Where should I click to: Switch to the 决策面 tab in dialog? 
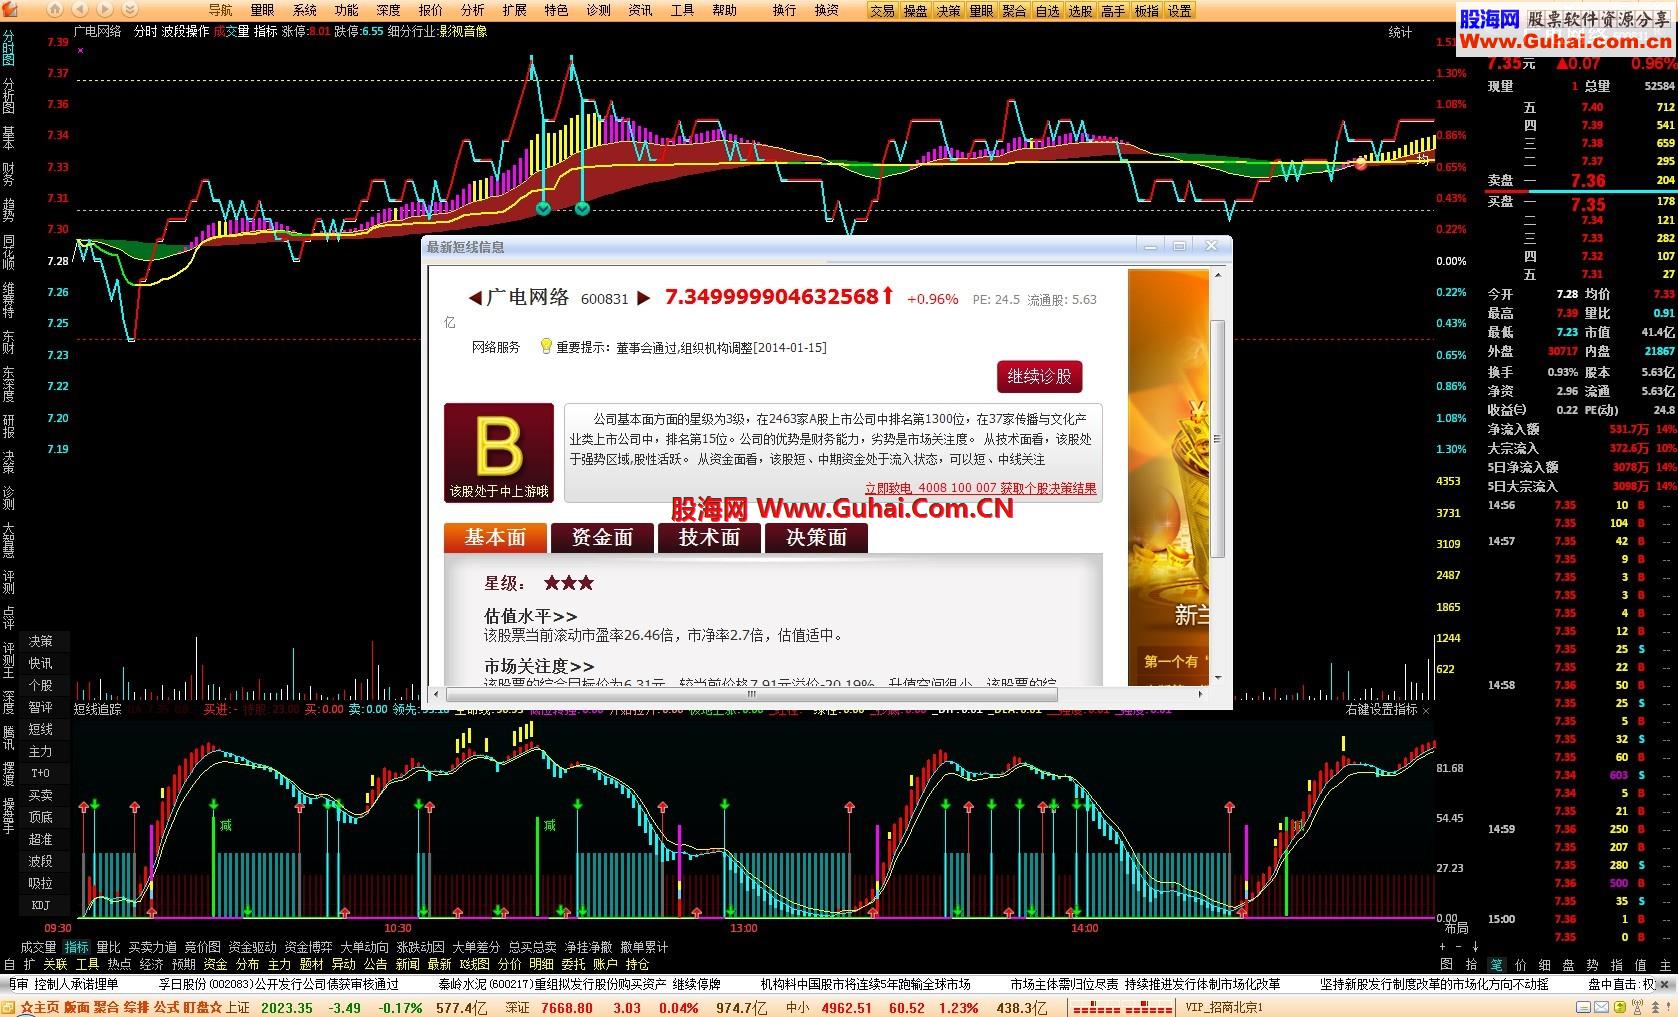click(816, 537)
